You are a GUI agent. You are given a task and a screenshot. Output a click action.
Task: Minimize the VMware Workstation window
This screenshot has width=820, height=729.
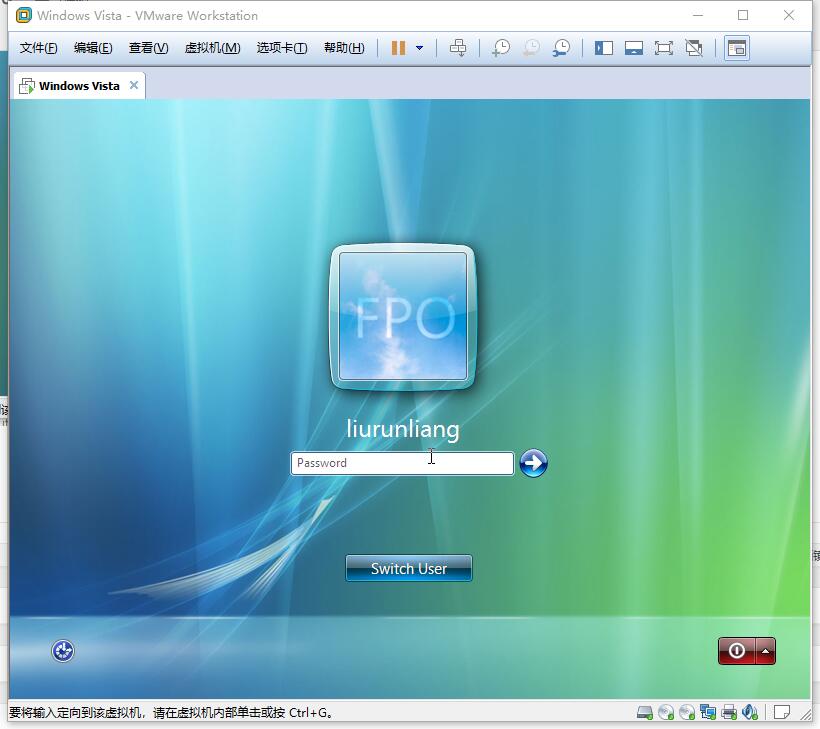point(698,15)
